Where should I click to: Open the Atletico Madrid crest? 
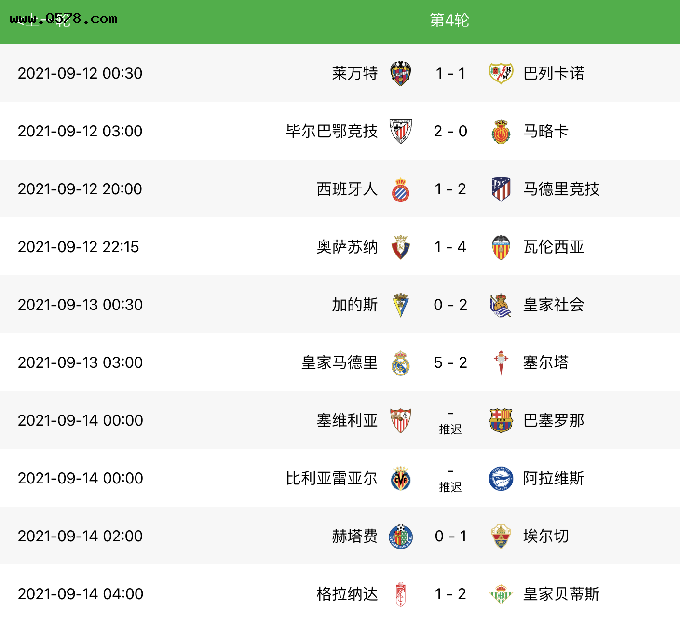pyautogui.click(x=501, y=189)
